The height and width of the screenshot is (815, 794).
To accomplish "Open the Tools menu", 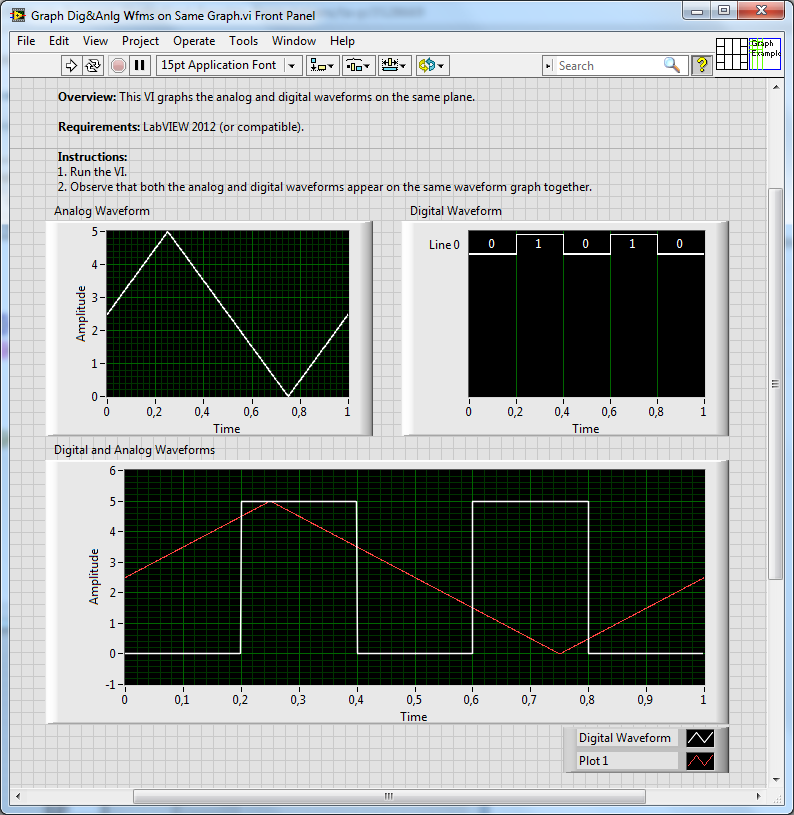I will (243, 41).
